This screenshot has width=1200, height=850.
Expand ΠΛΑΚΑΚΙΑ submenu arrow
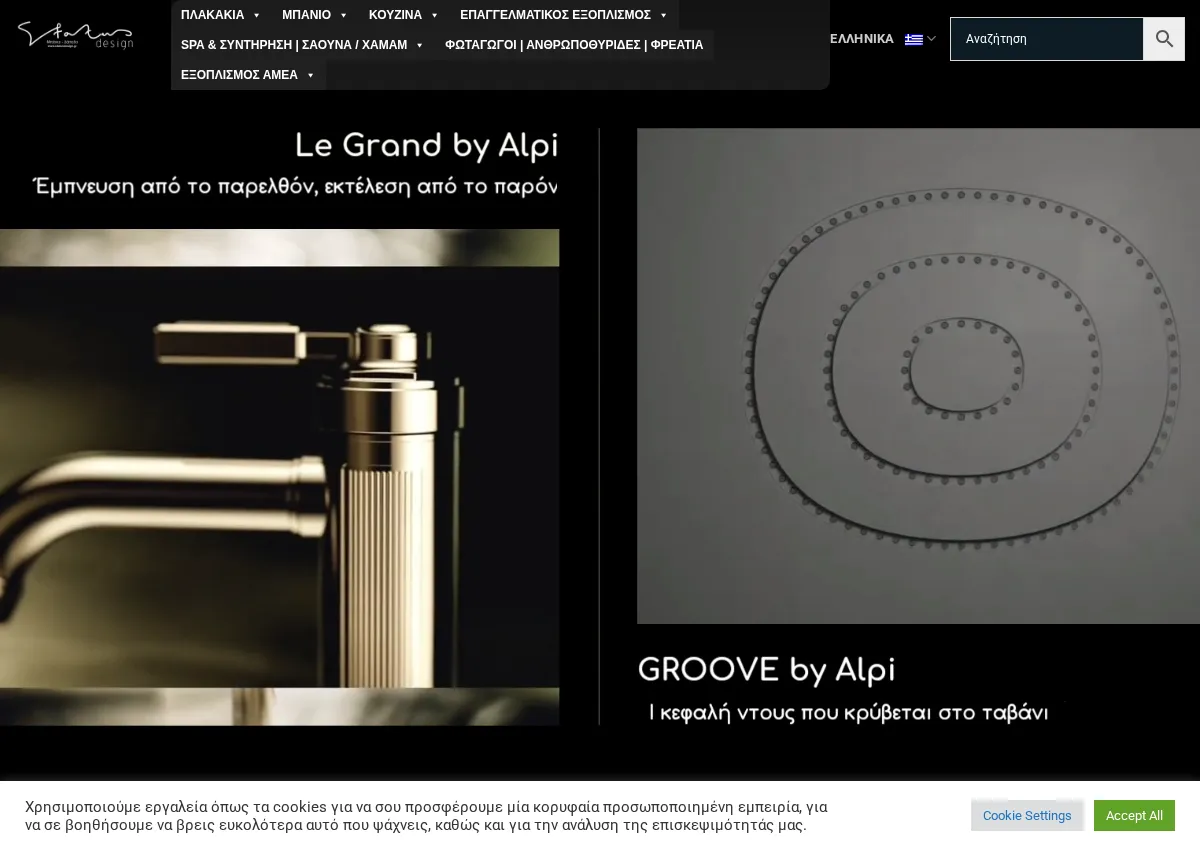tap(257, 15)
